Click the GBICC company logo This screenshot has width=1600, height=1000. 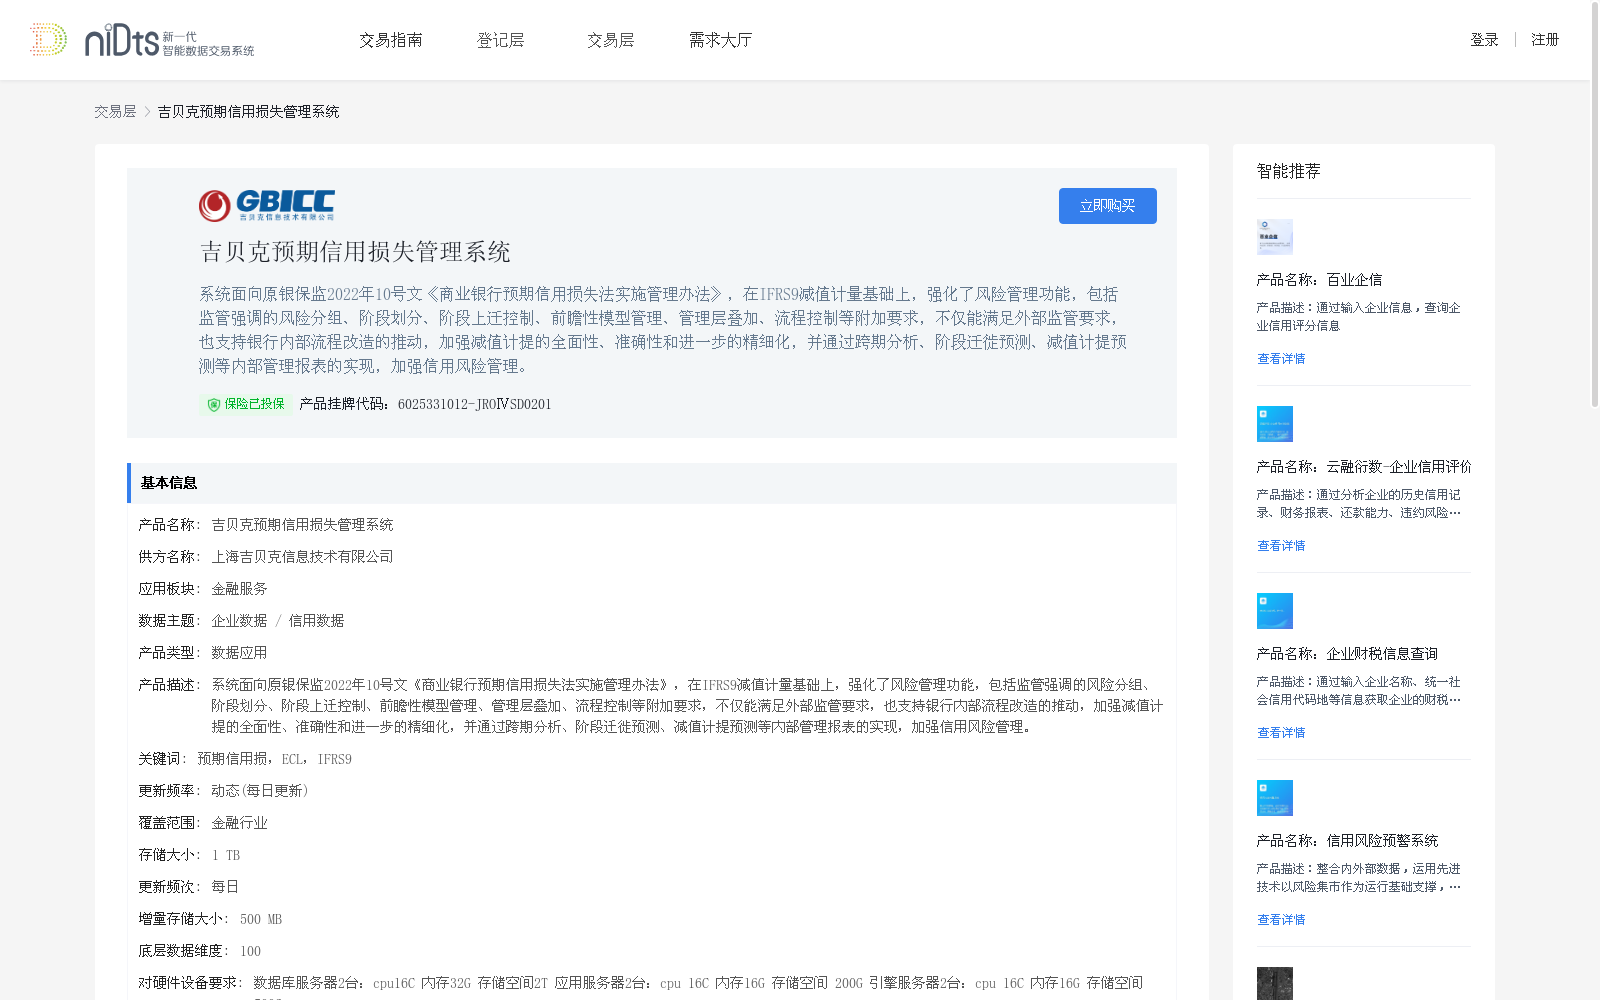pyautogui.click(x=267, y=206)
